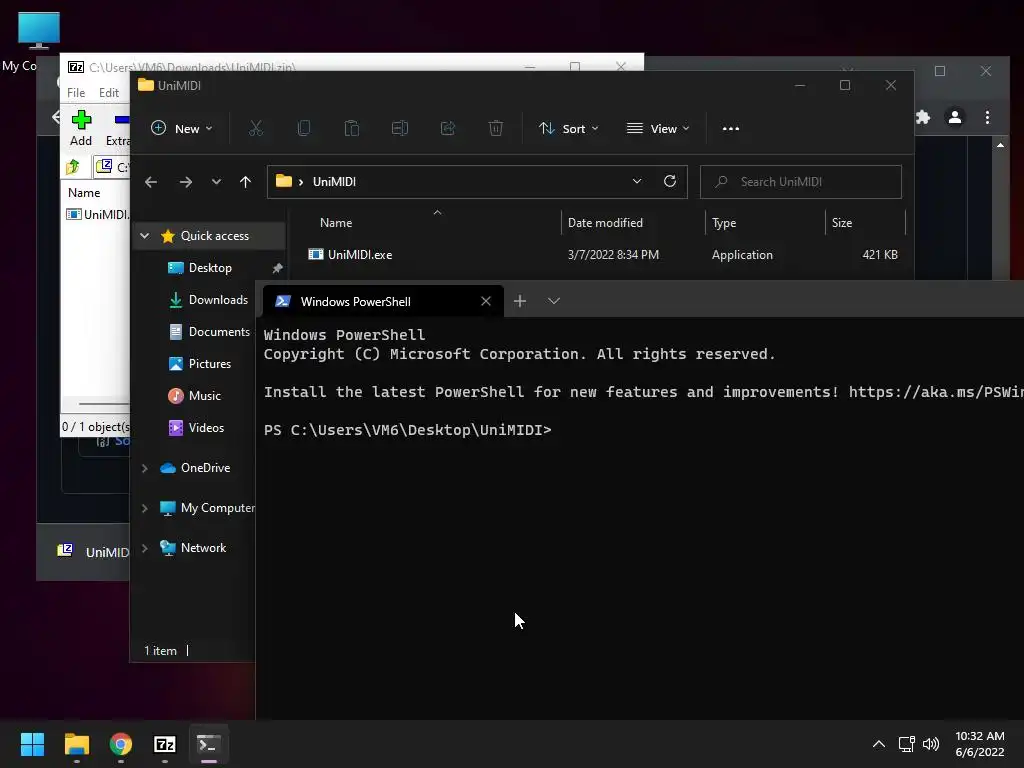Select Desktop in Quick access

coord(210,268)
